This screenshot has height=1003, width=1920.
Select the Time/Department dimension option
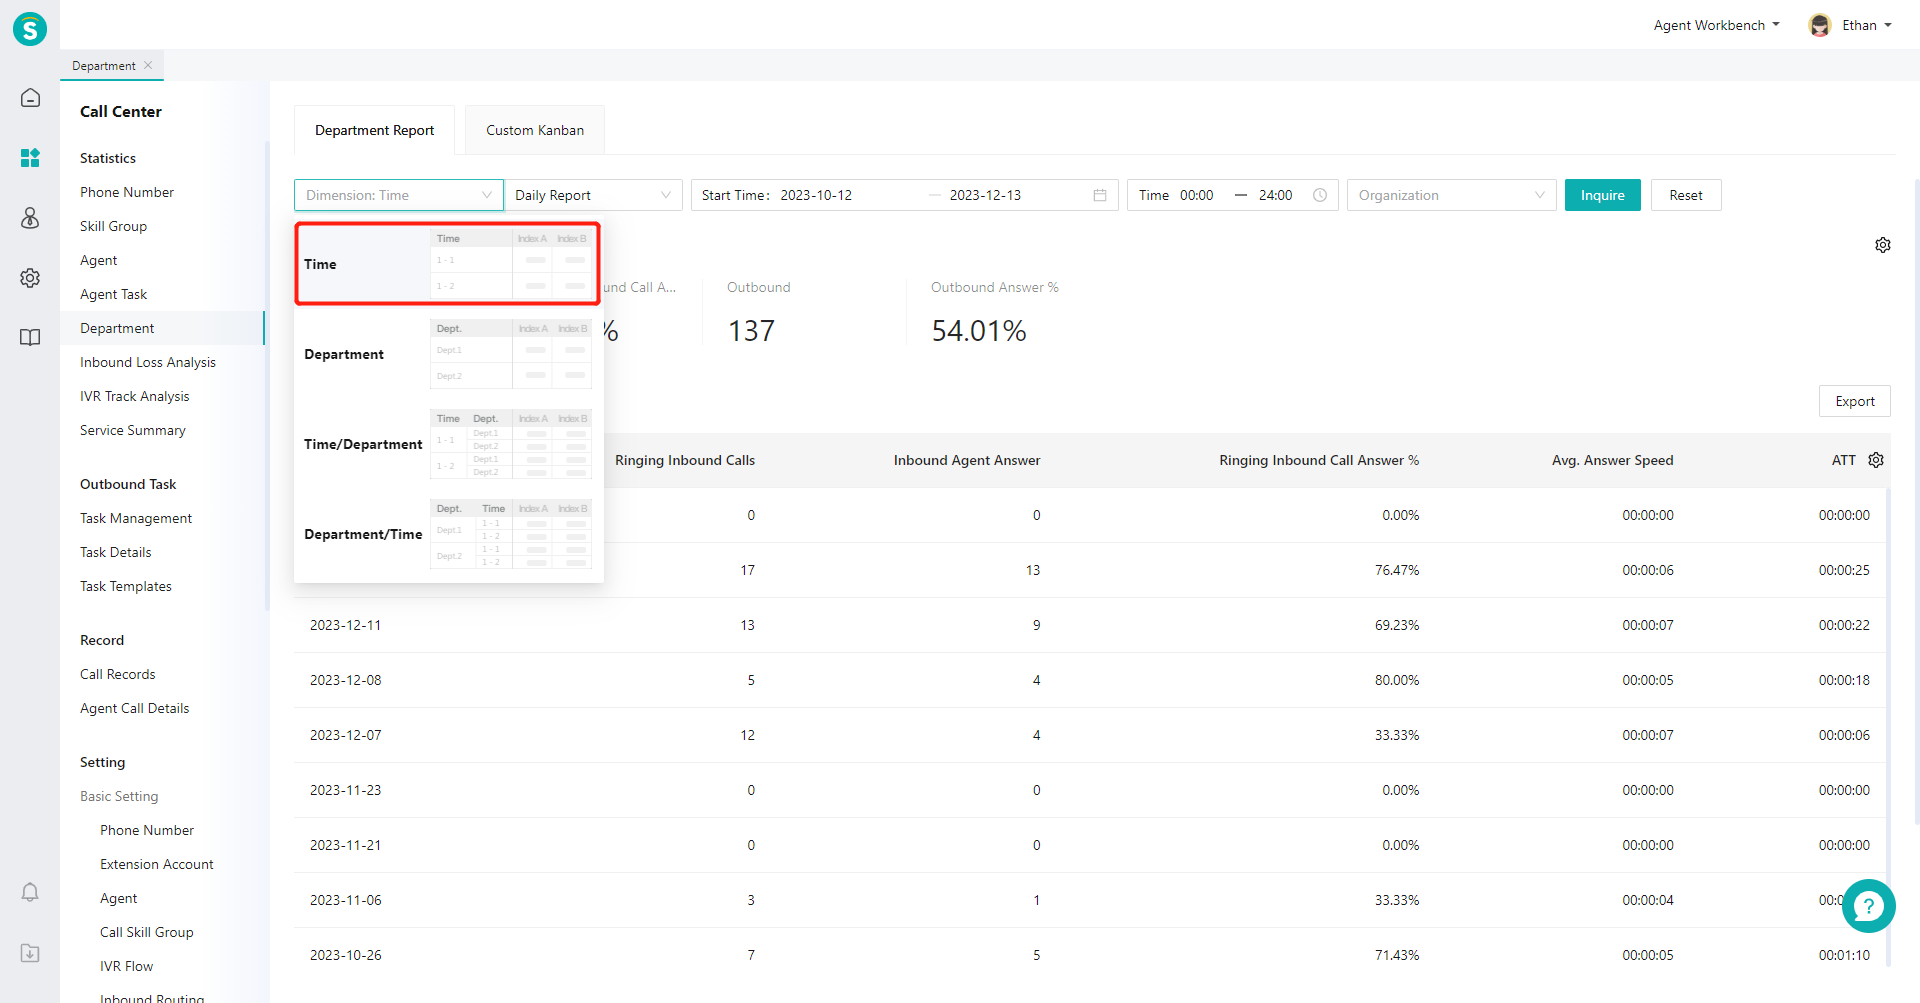[x=447, y=444]
